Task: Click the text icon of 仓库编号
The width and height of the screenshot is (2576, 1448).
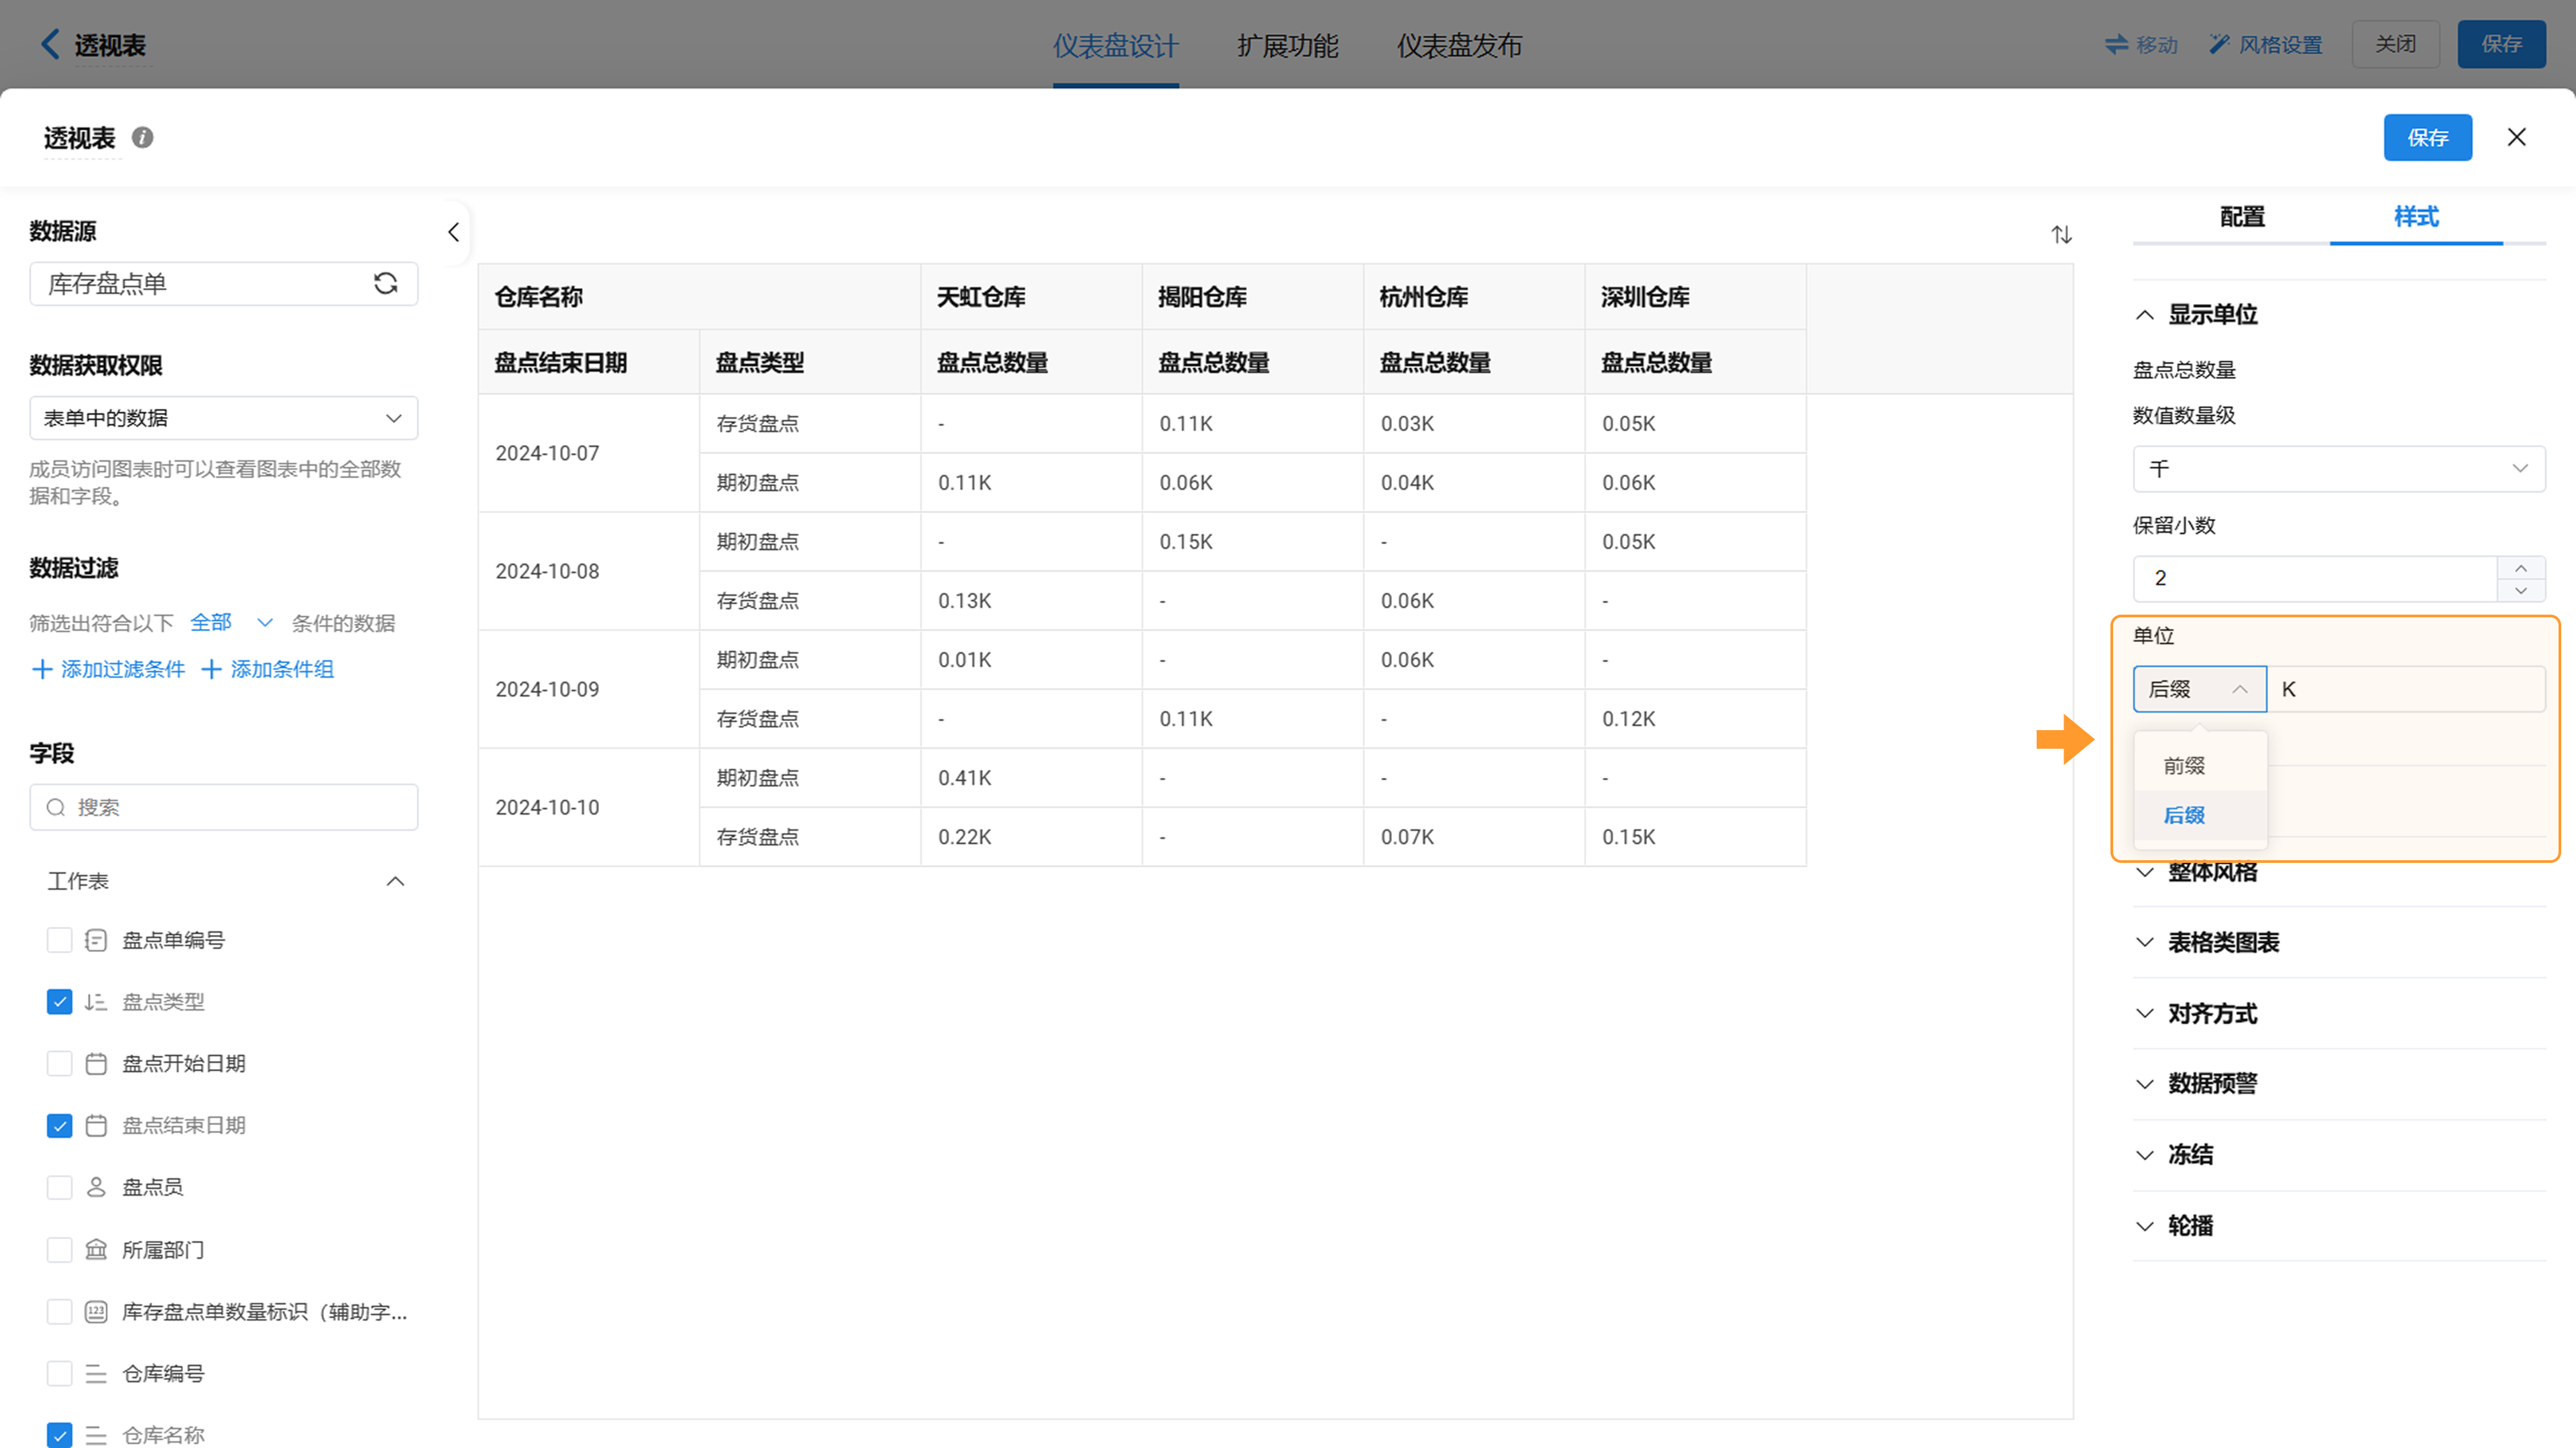Action: pos(96,1374)
